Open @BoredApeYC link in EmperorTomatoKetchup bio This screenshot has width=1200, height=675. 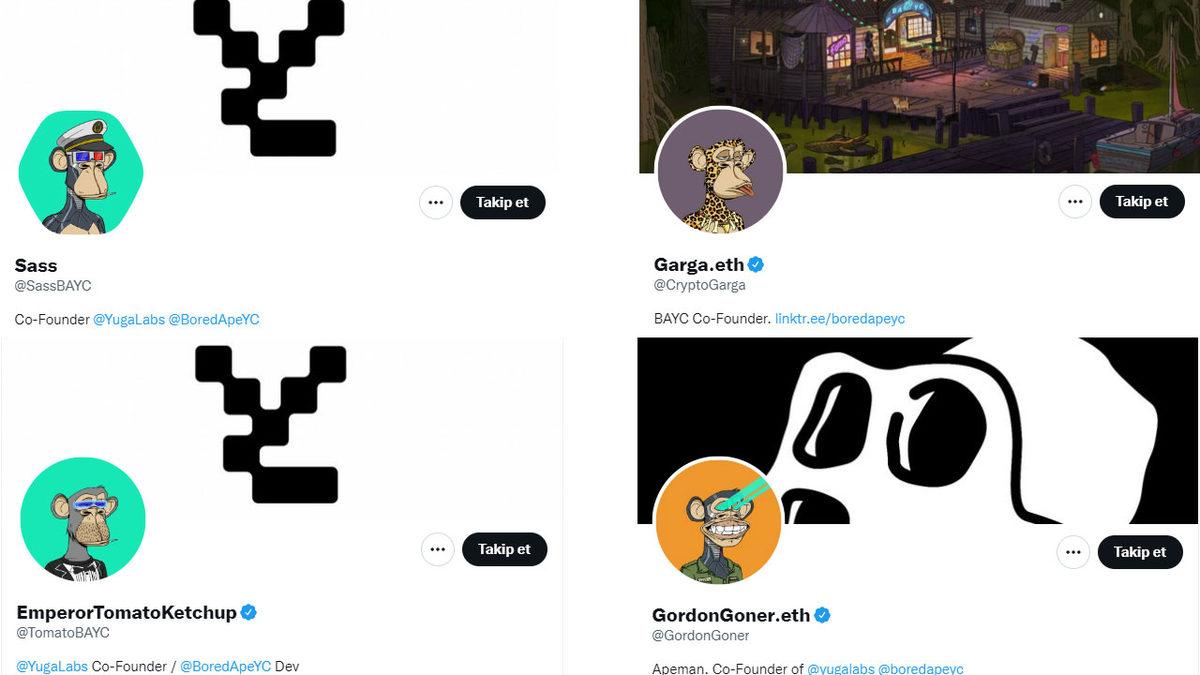226,666
